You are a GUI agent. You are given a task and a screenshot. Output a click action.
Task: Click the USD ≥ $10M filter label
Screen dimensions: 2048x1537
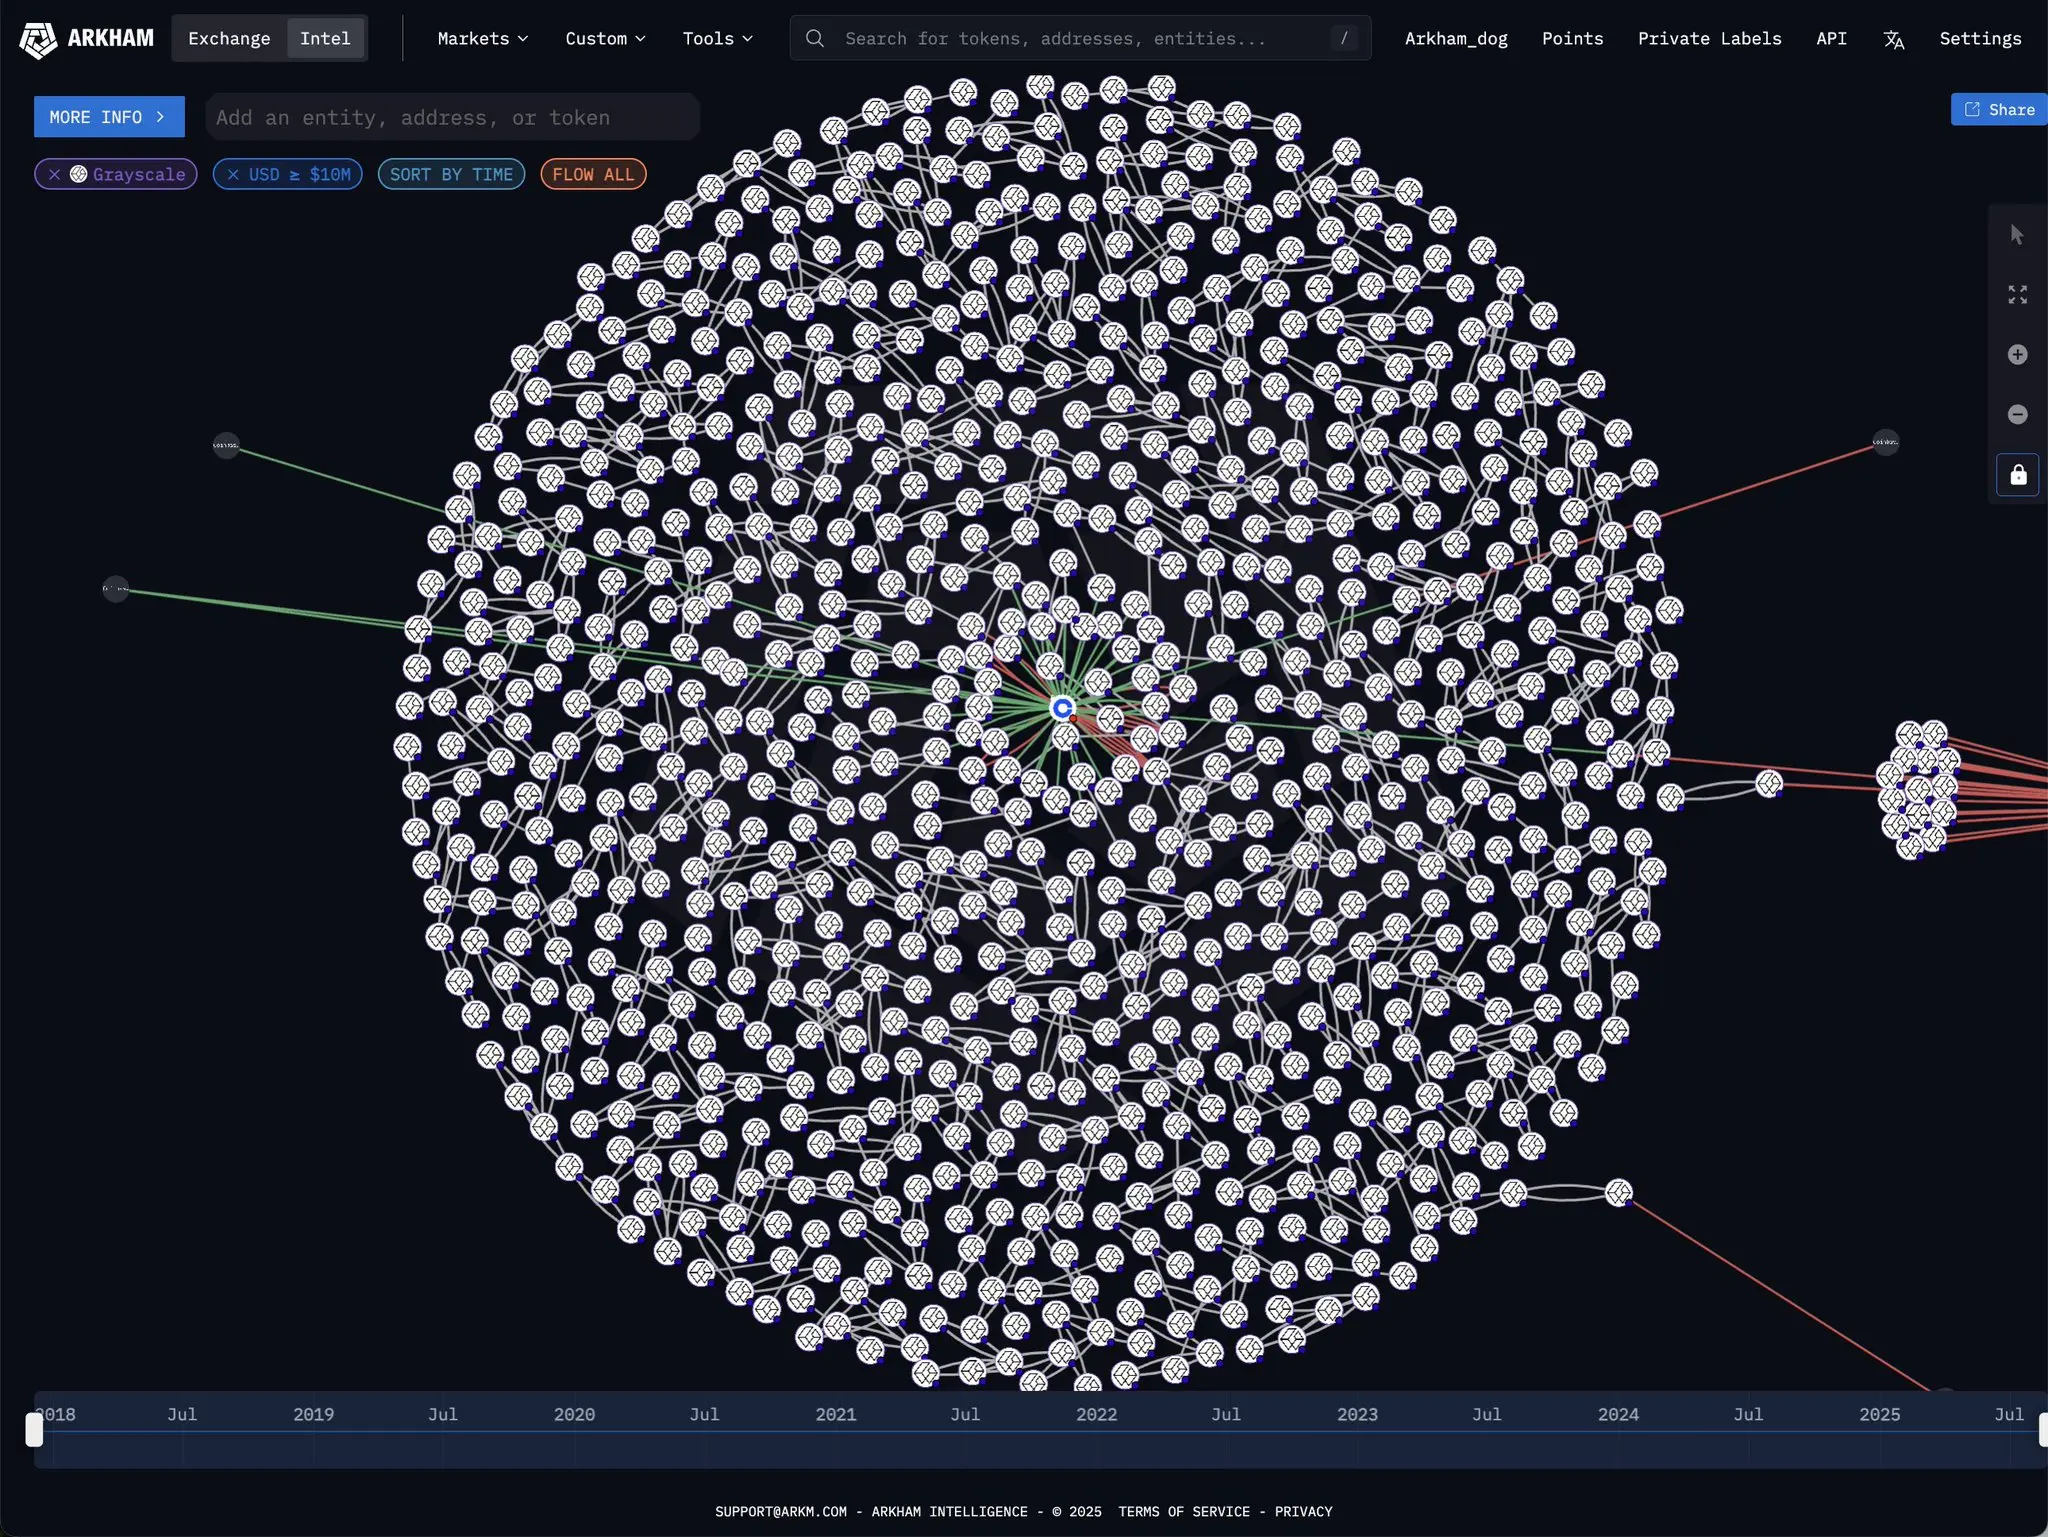300,174
